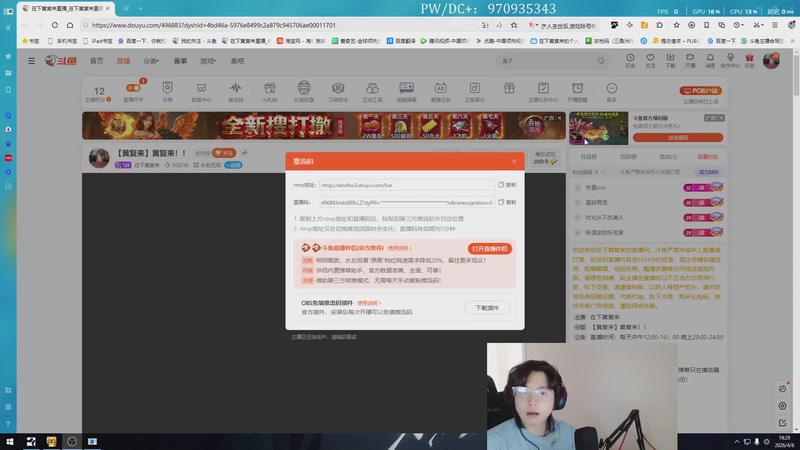Open 任务 gift task icon in header
800x450 pixels.
[x=749, y=60]
